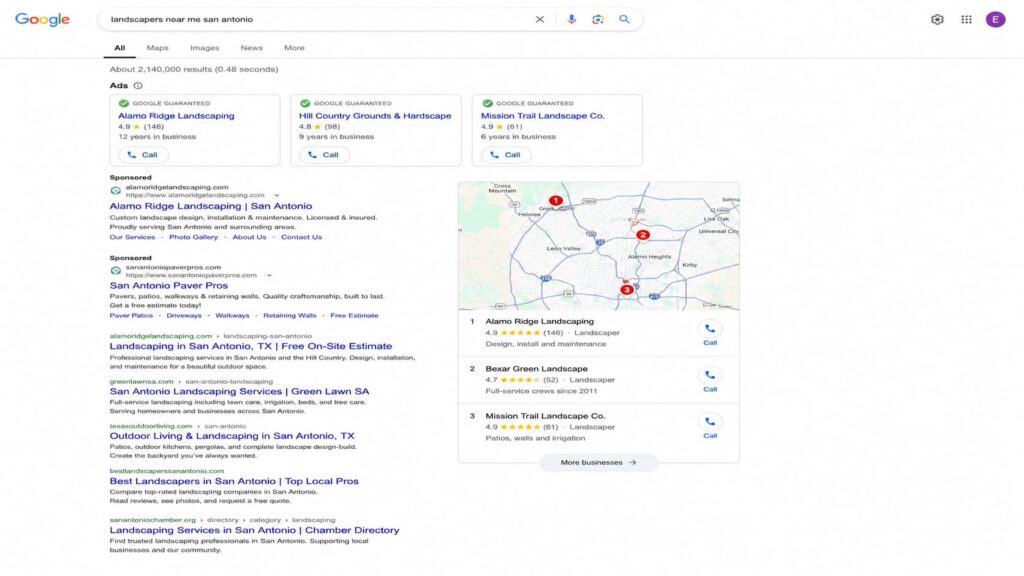Click the Google logo
This screenshot has width=1024, height=576.
[x=42, y=20]
